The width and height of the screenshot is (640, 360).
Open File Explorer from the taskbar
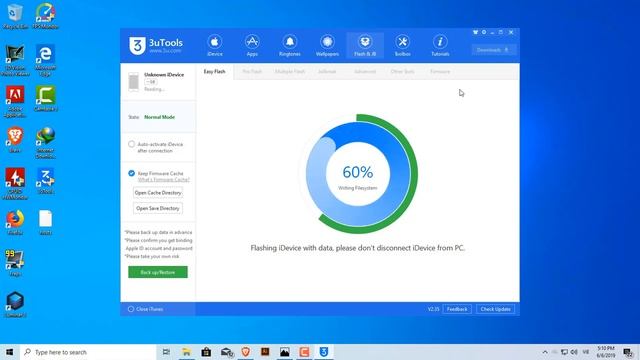tap(186, 352)
